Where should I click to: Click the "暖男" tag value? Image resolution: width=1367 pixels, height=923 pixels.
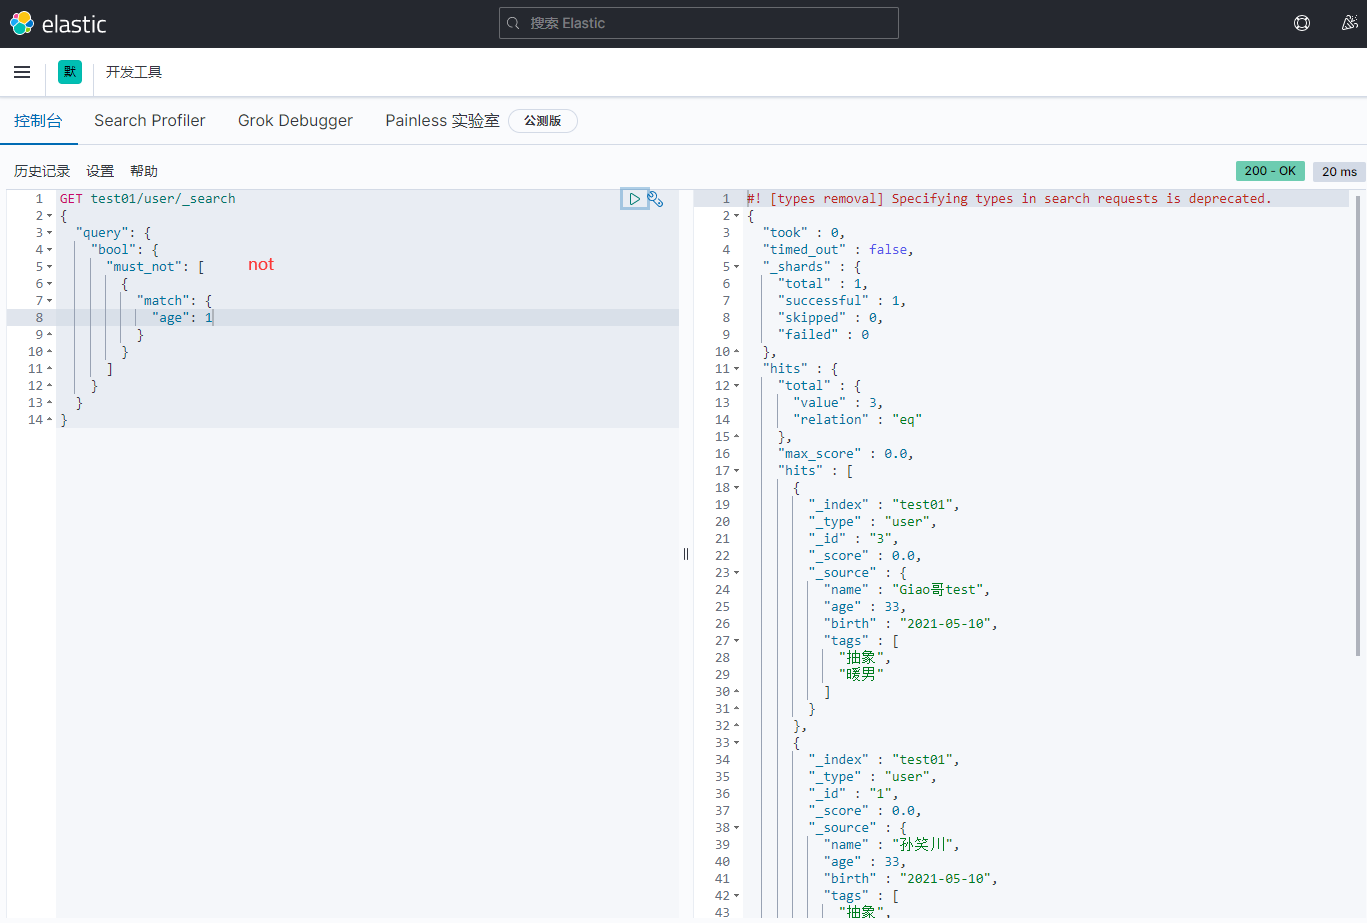coord(862,675)
